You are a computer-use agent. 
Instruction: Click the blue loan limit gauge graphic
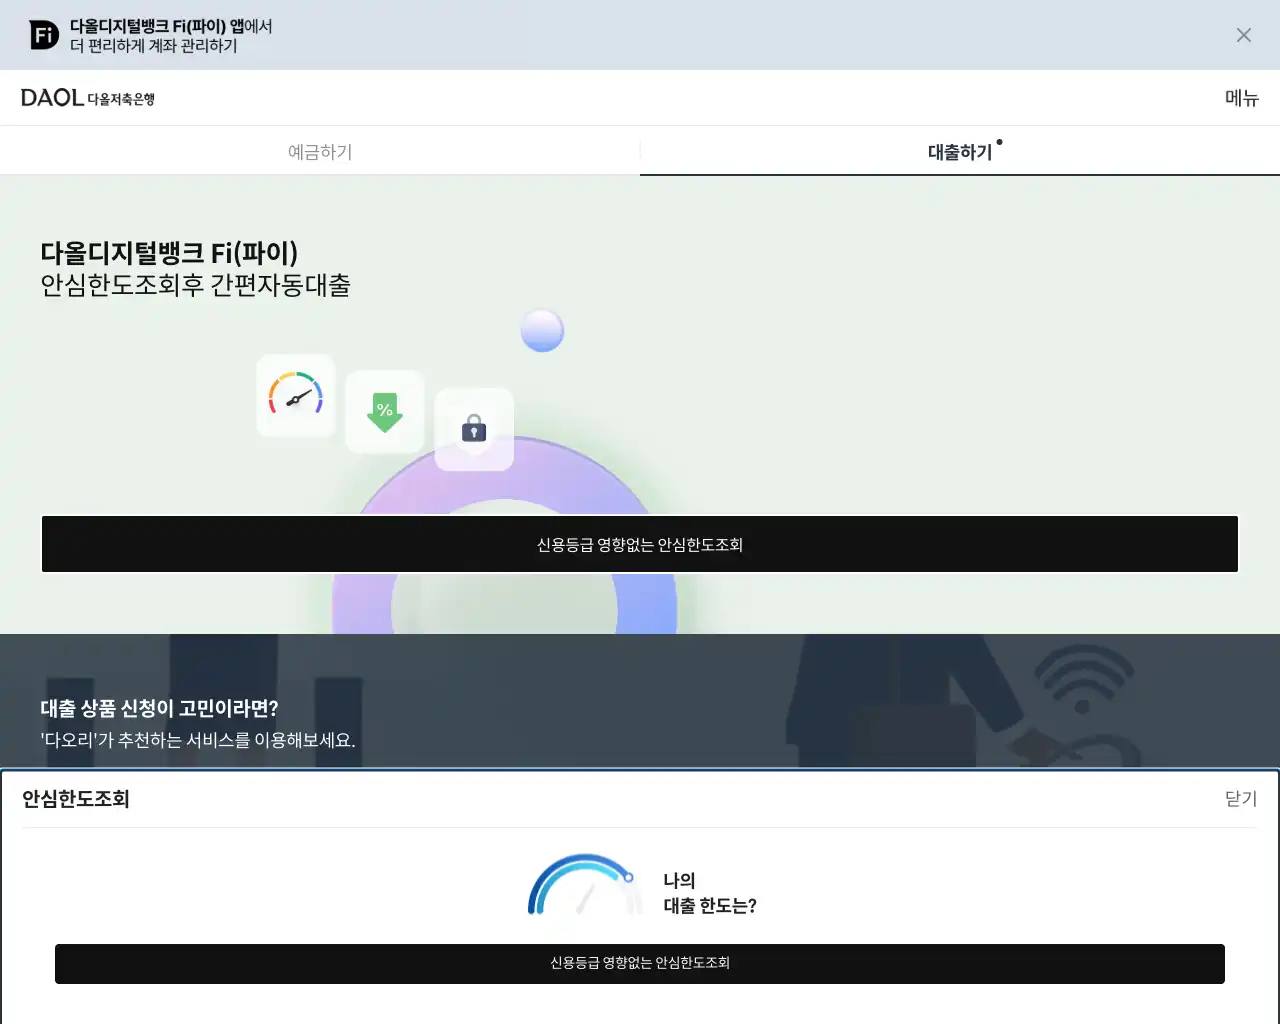point(584,885)
